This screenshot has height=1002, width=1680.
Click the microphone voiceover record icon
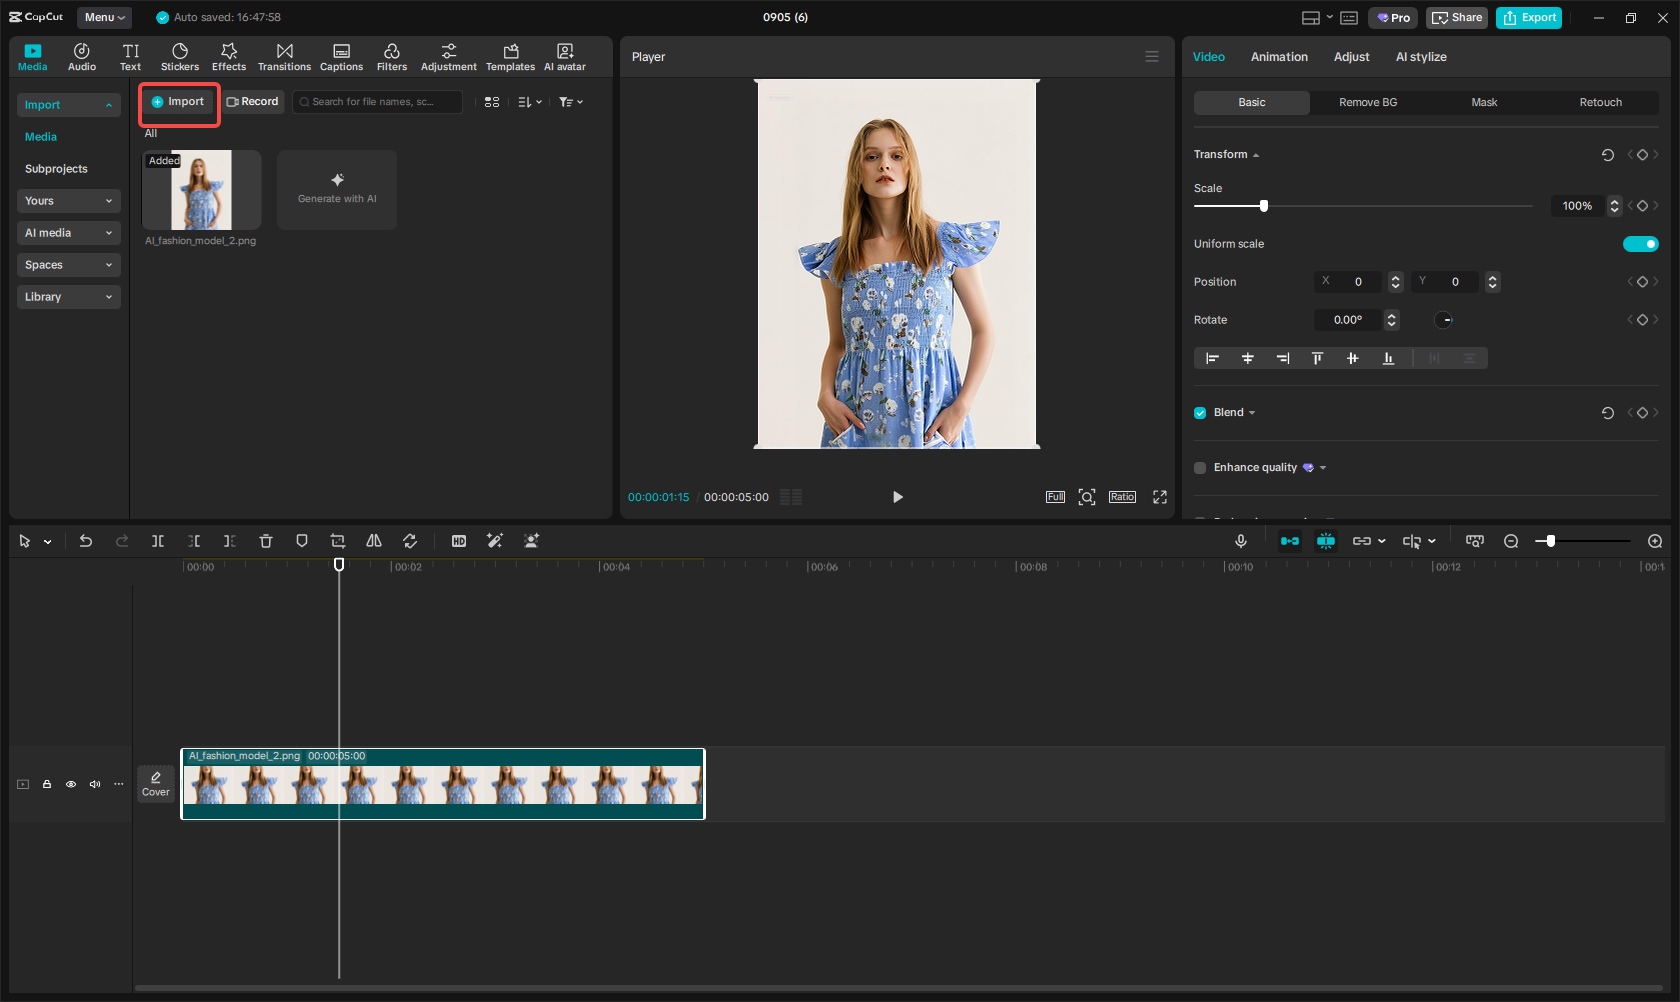[1241, 541]
